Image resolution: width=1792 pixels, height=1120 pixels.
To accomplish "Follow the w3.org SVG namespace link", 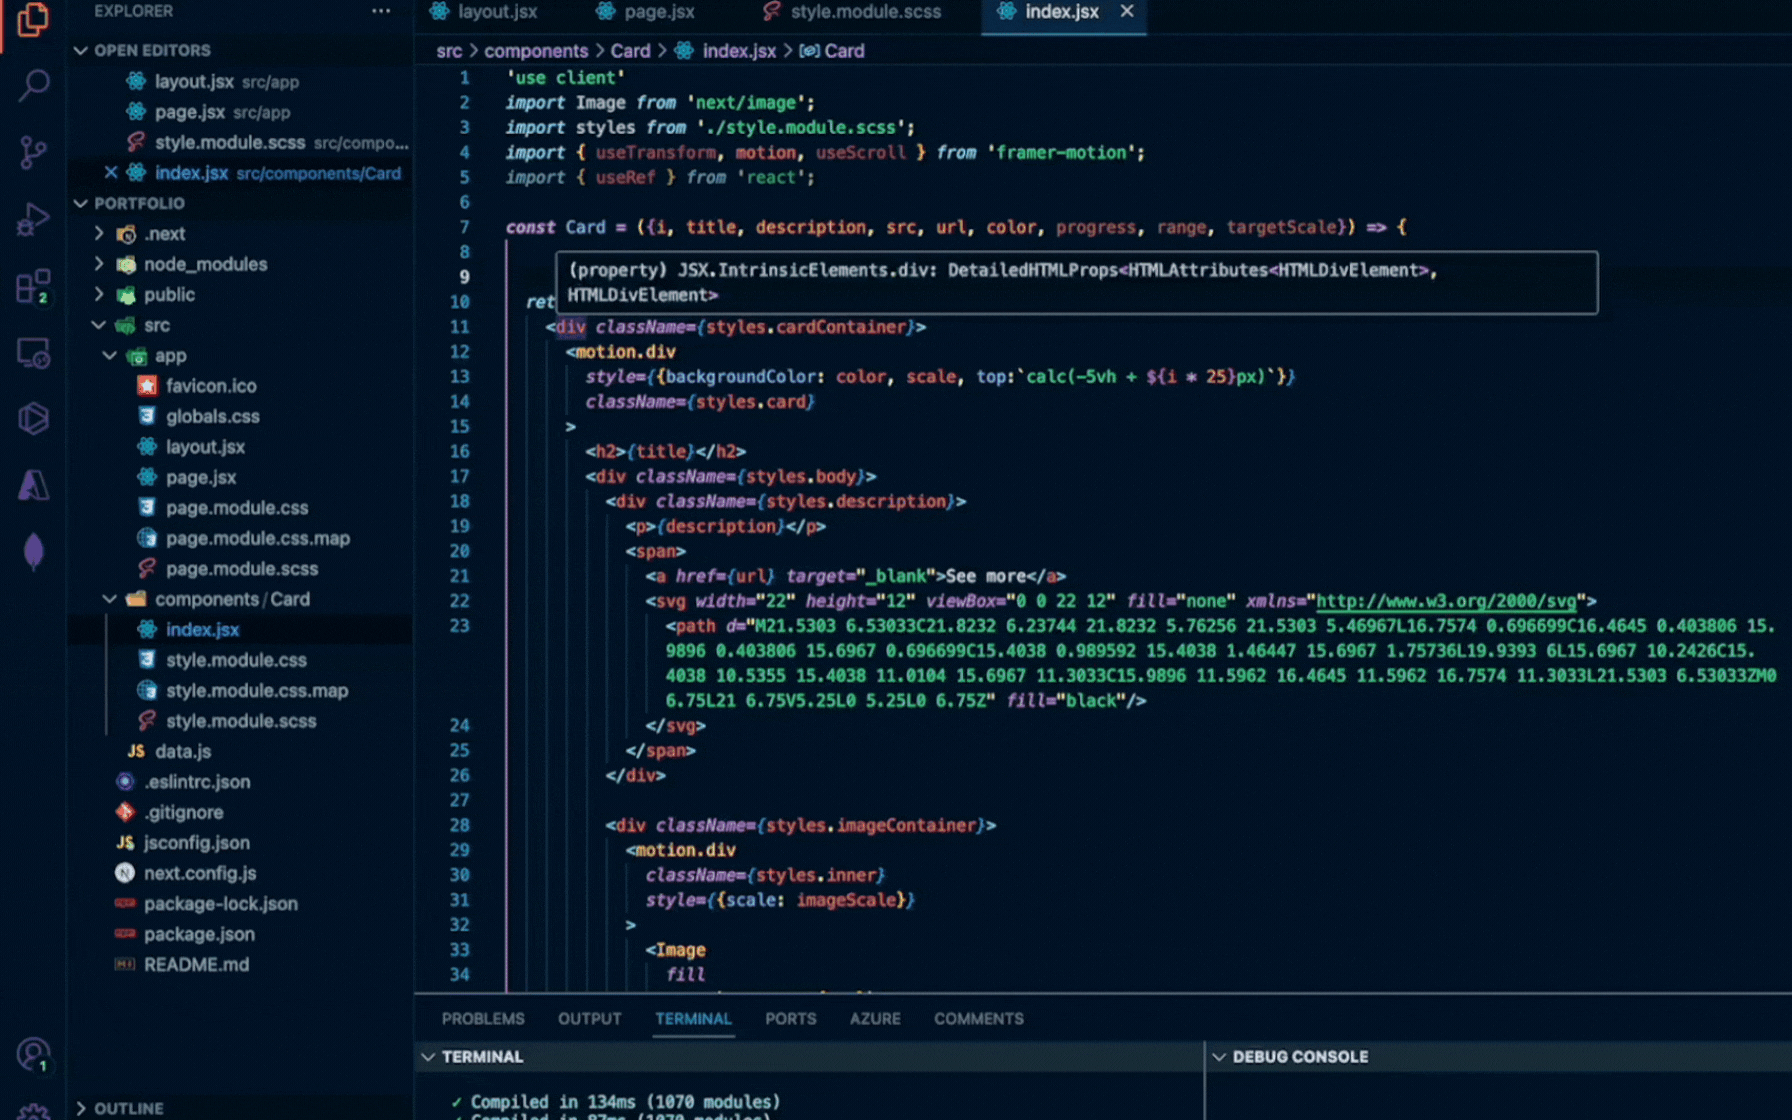I will click(x=1445, y=601).
